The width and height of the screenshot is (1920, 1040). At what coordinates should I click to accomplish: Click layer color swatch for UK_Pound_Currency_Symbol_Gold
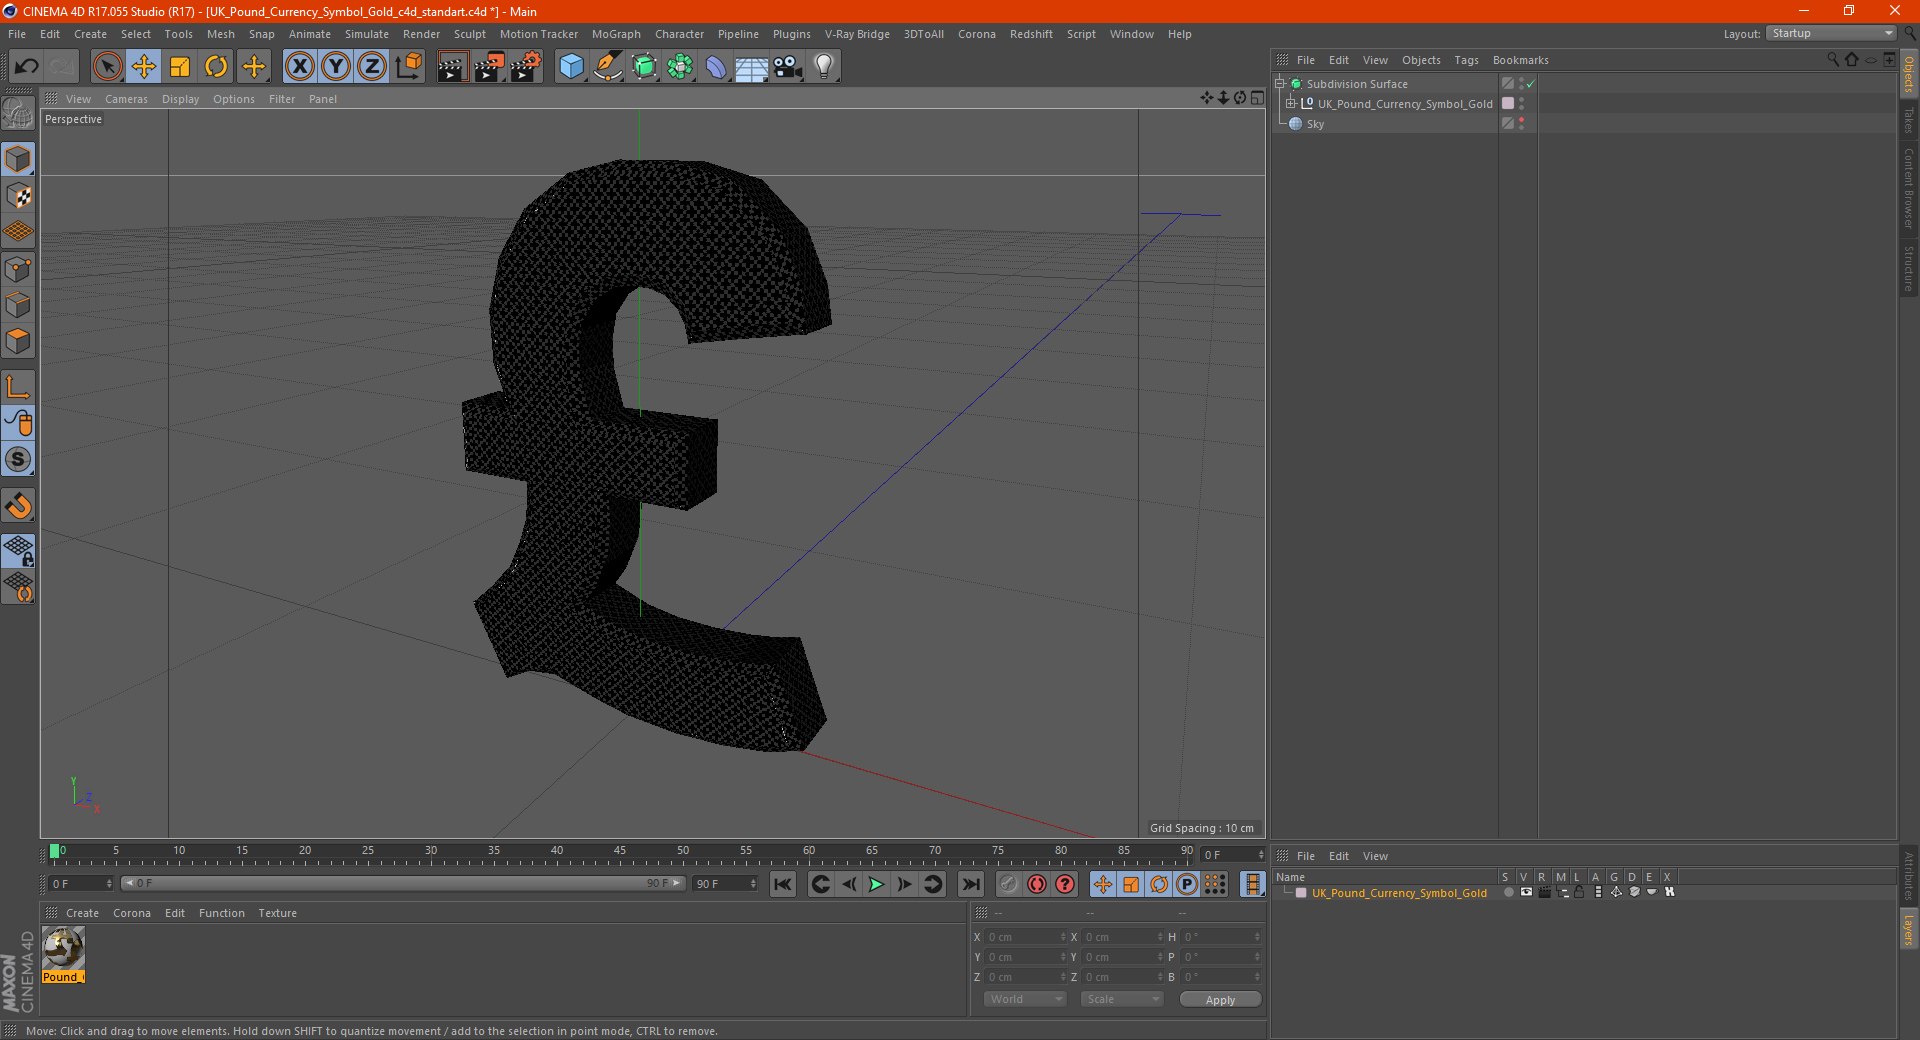coord(1301,893)
